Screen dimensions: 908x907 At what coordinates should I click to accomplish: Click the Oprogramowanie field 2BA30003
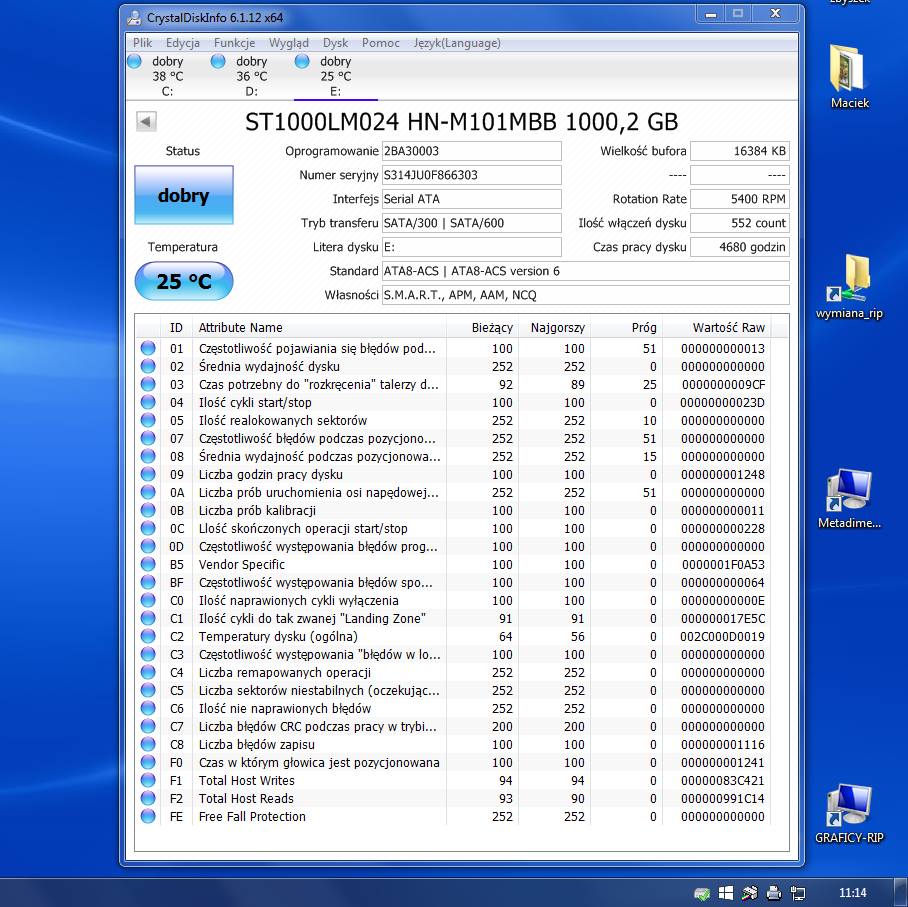coord(471,151)
